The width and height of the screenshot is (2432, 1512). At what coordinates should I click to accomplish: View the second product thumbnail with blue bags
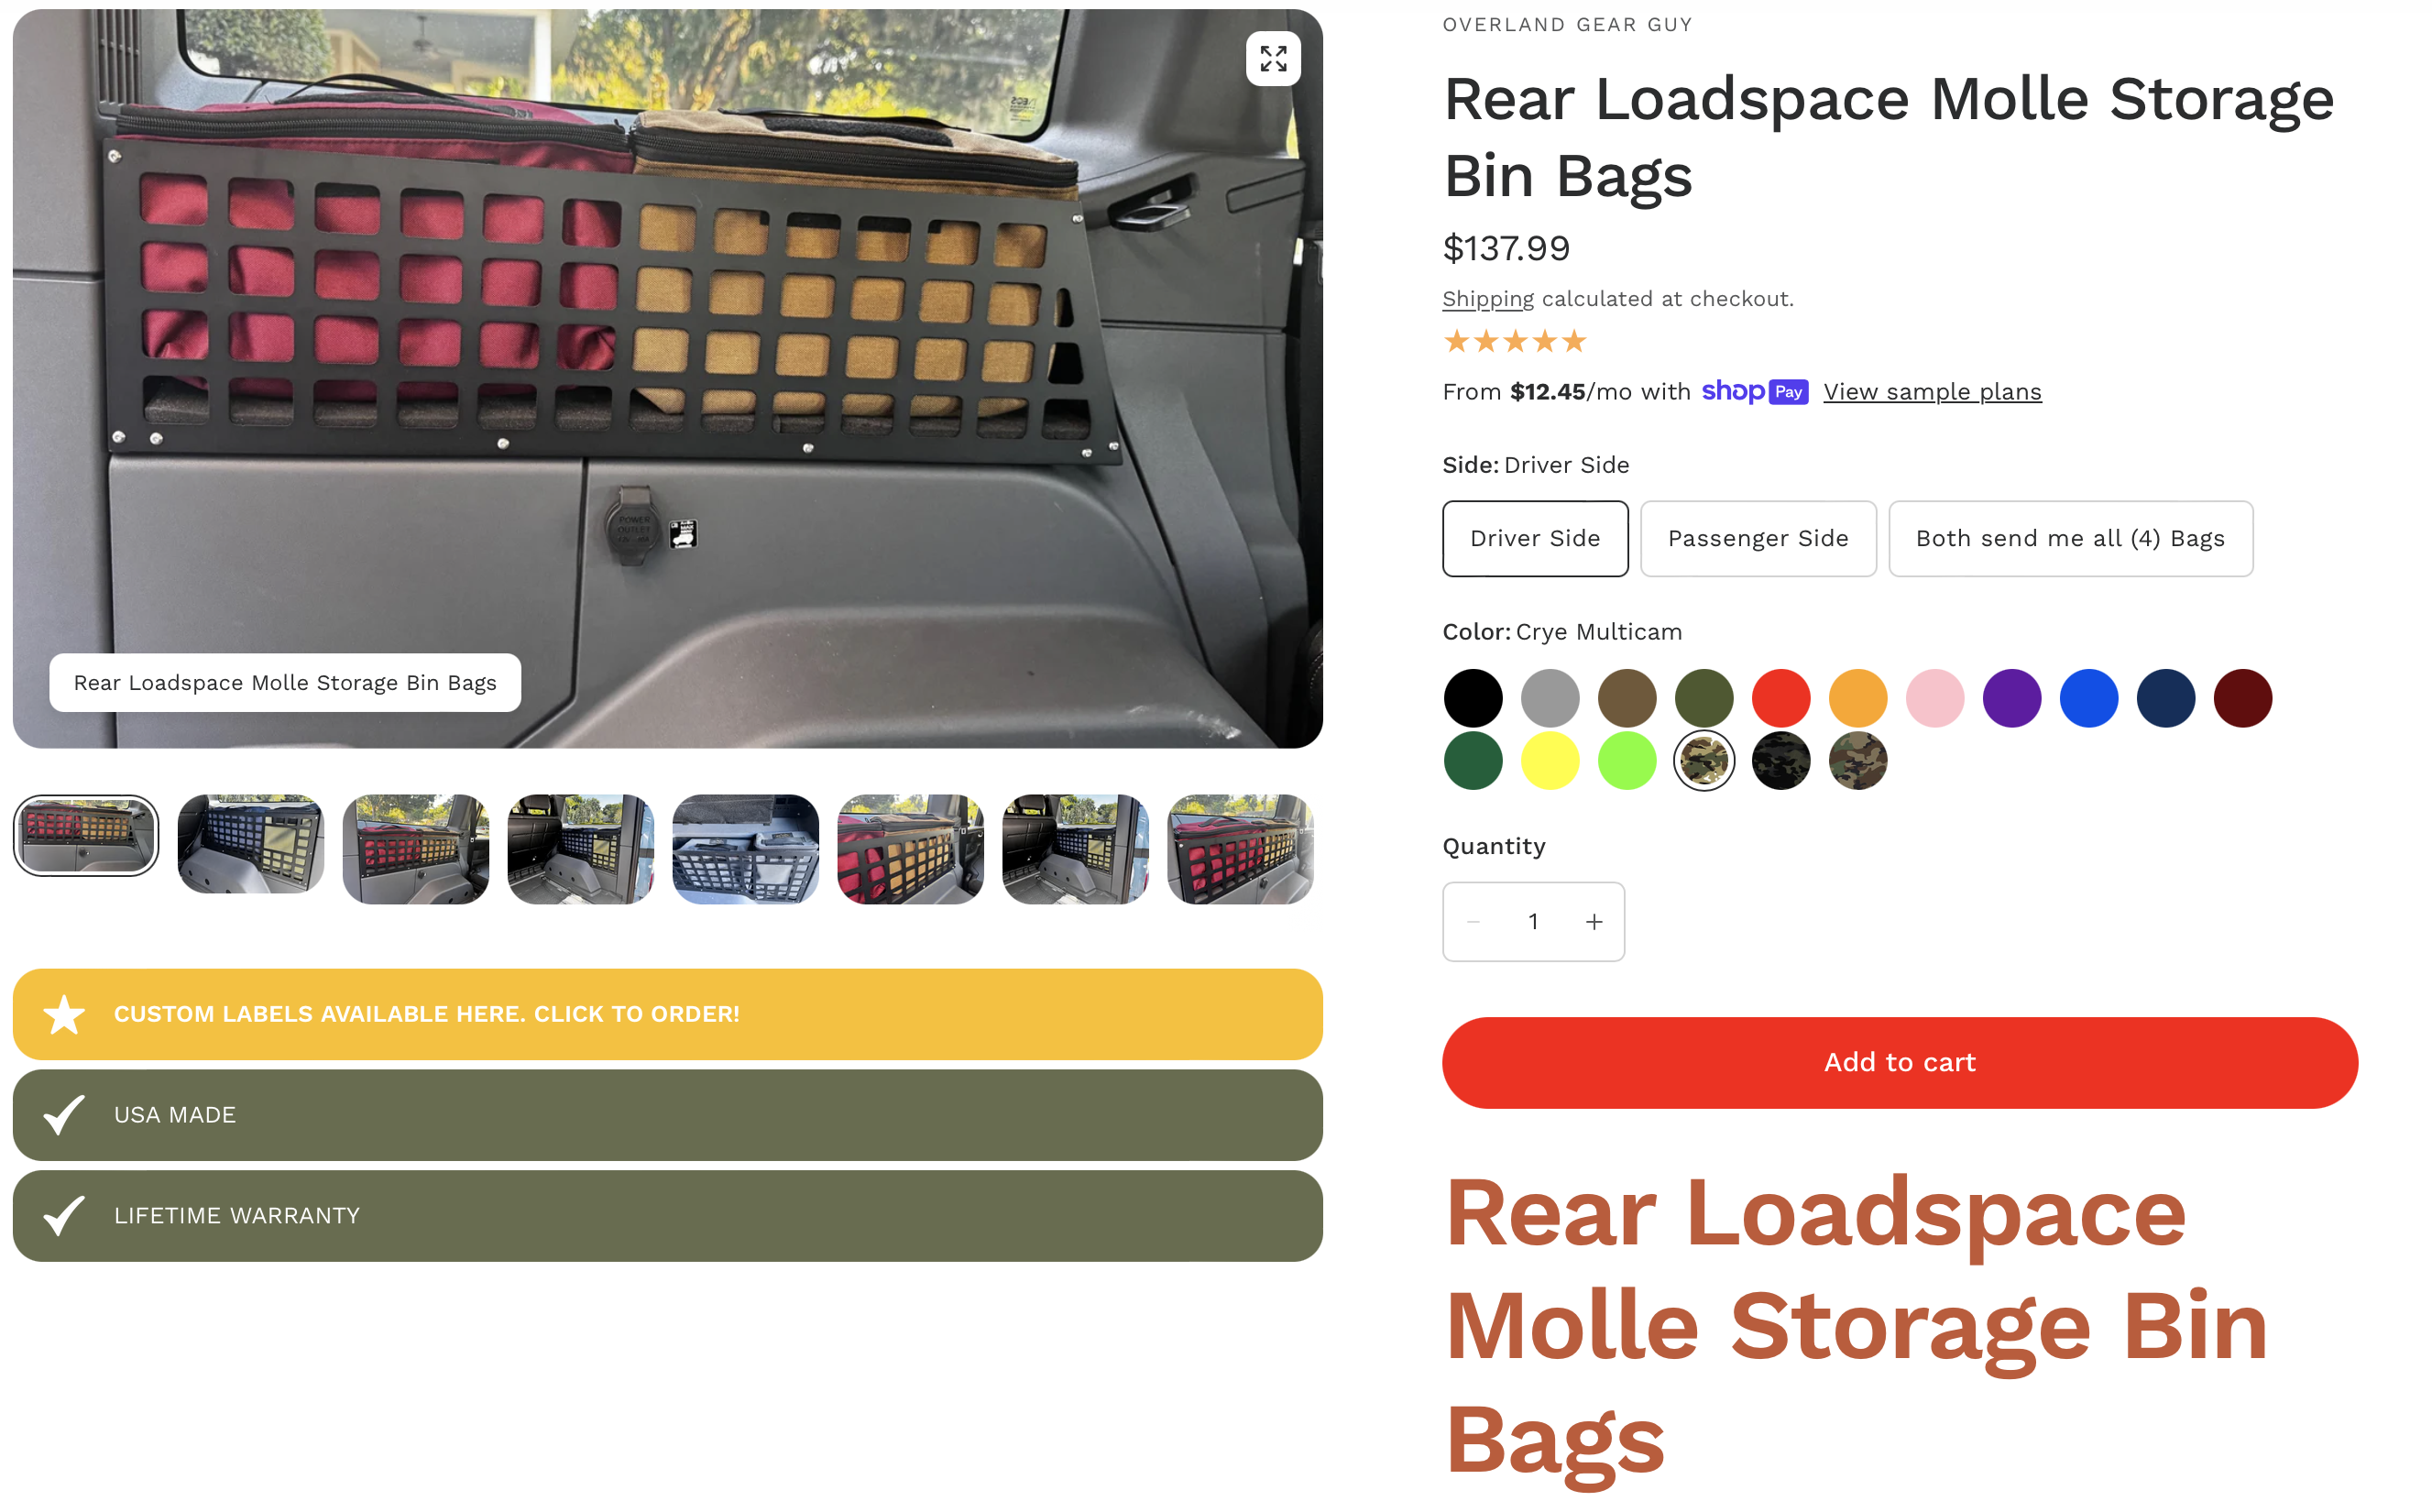coord(251,845)
